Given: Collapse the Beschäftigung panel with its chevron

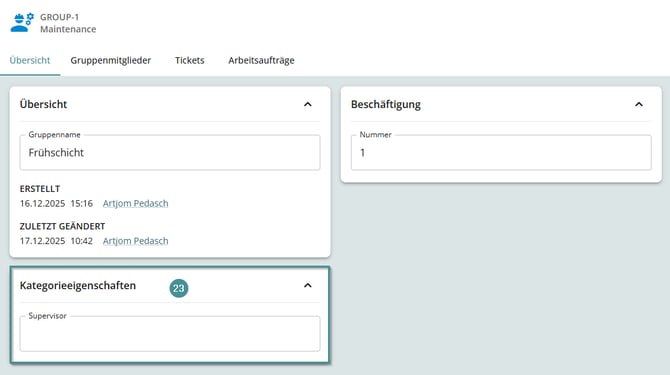Looking at the screenshot, I should (639, 104).
